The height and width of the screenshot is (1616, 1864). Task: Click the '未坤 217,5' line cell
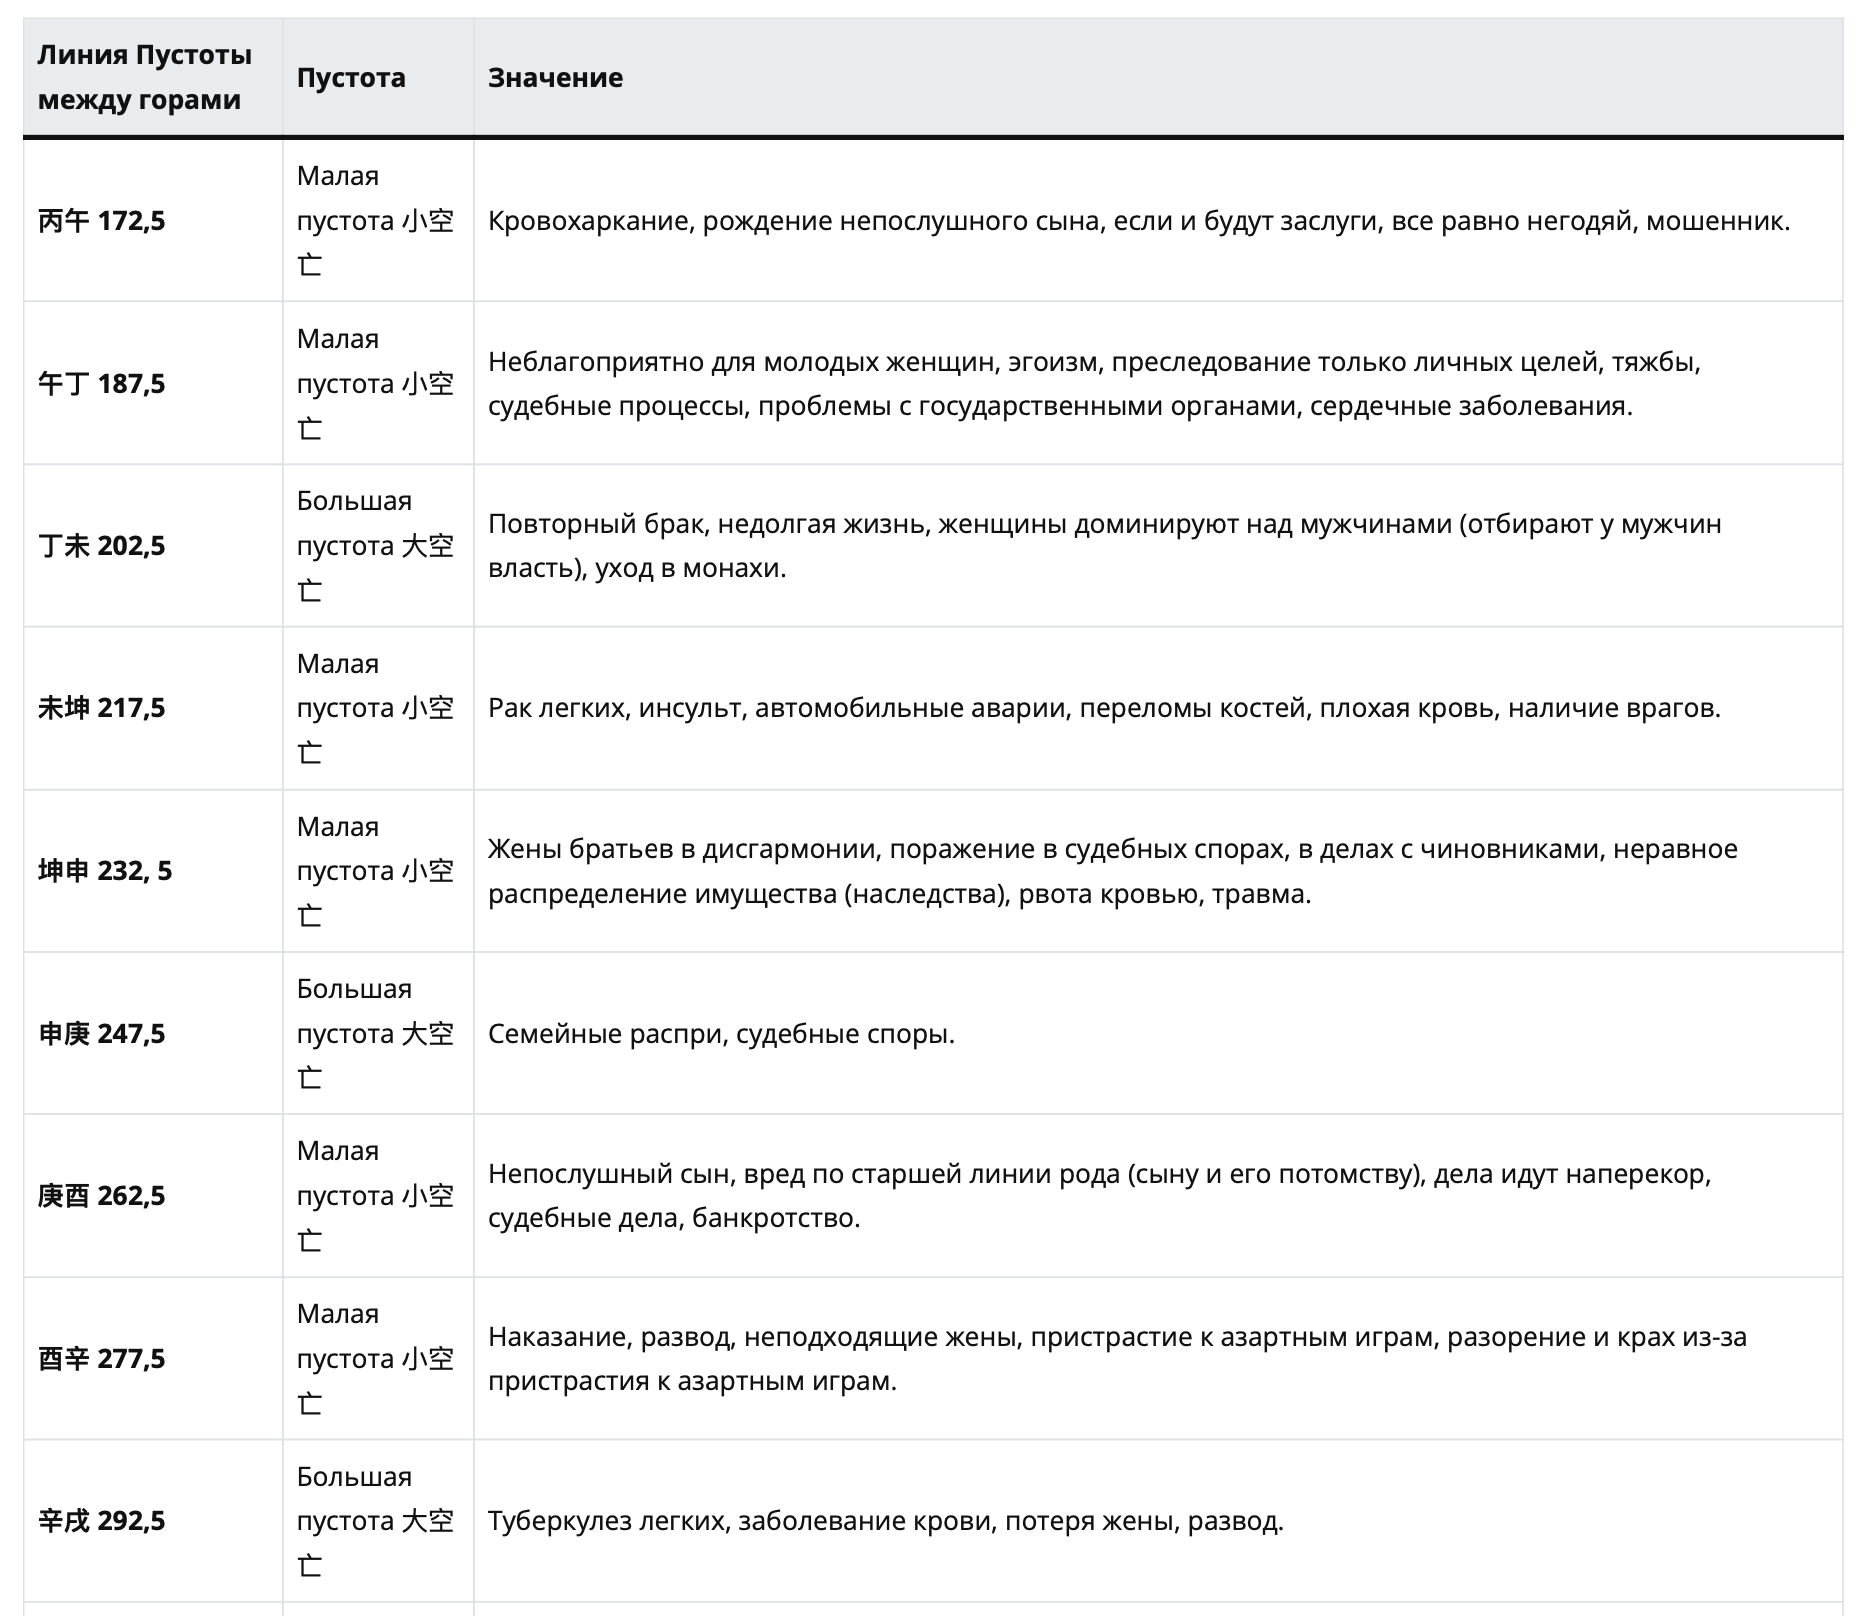pyautogui.click(x=102, y=708)
